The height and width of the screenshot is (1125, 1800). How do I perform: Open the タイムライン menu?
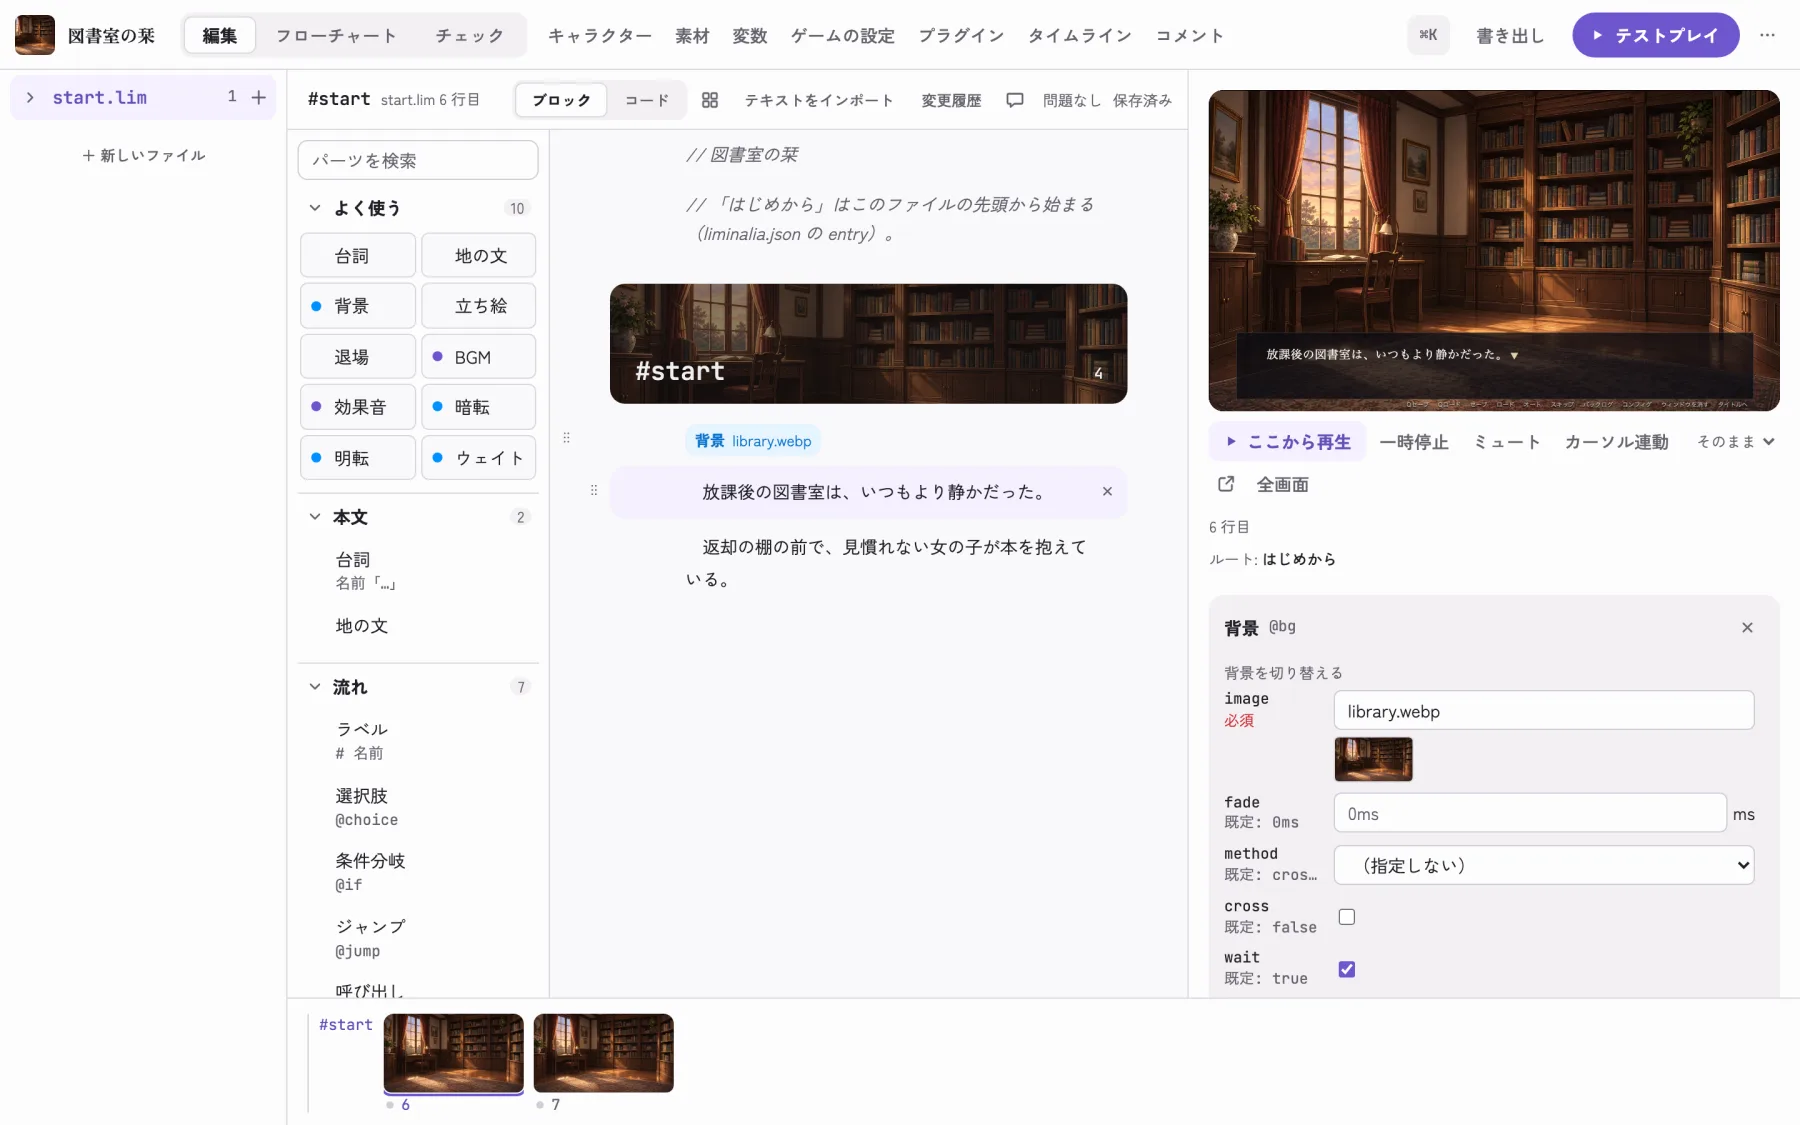pyautogui.click(x=1080, y=35)
